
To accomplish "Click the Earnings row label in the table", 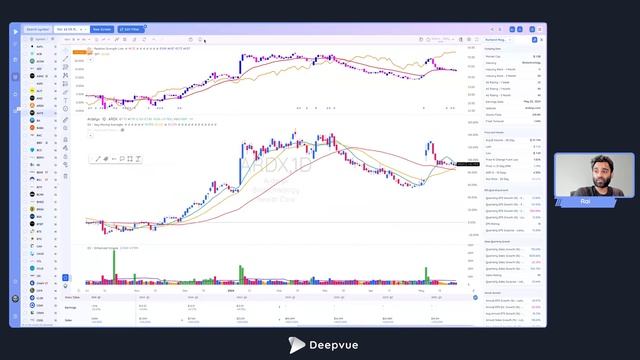I will (x=70, y=307).
